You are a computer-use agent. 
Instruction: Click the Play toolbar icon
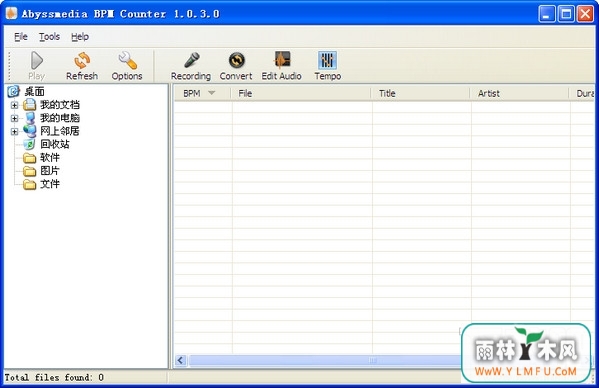pos(37,66)
